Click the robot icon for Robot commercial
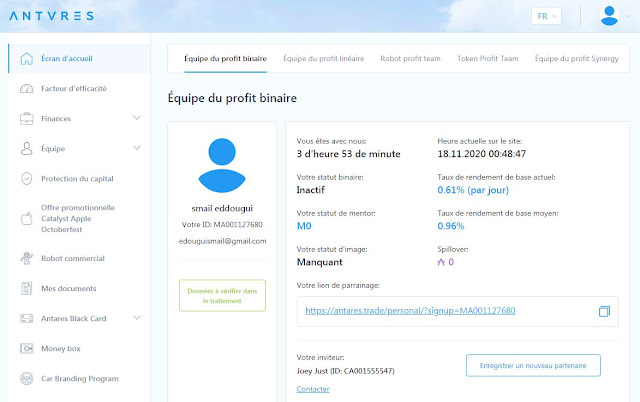The width and height of the screenshot is (640, 402). (27, 258)
